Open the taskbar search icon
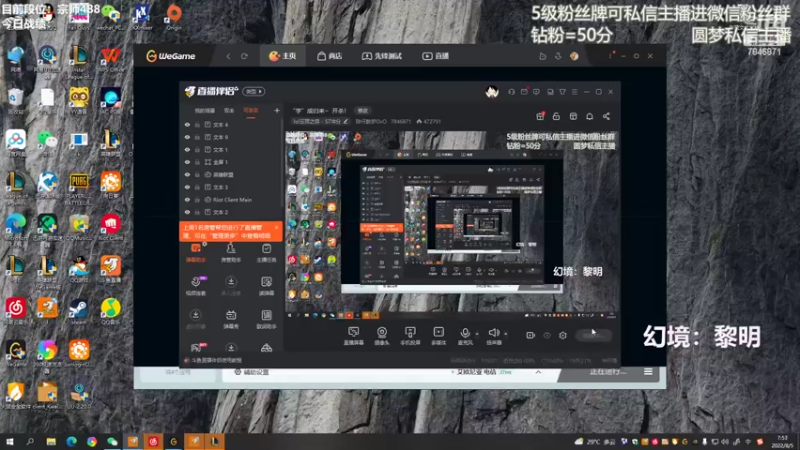 tap(30, 441)
